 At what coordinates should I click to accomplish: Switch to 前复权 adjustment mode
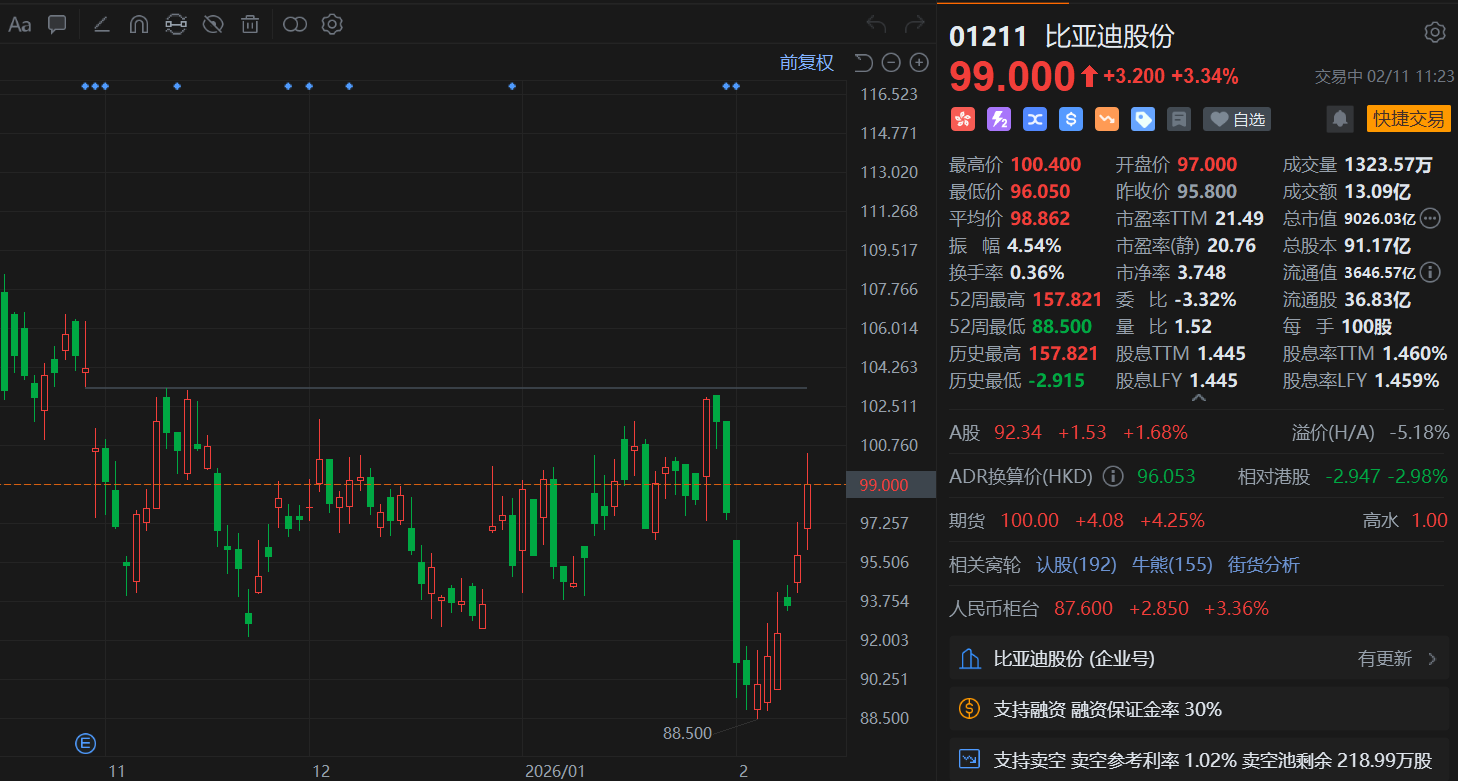pos(806,62)
